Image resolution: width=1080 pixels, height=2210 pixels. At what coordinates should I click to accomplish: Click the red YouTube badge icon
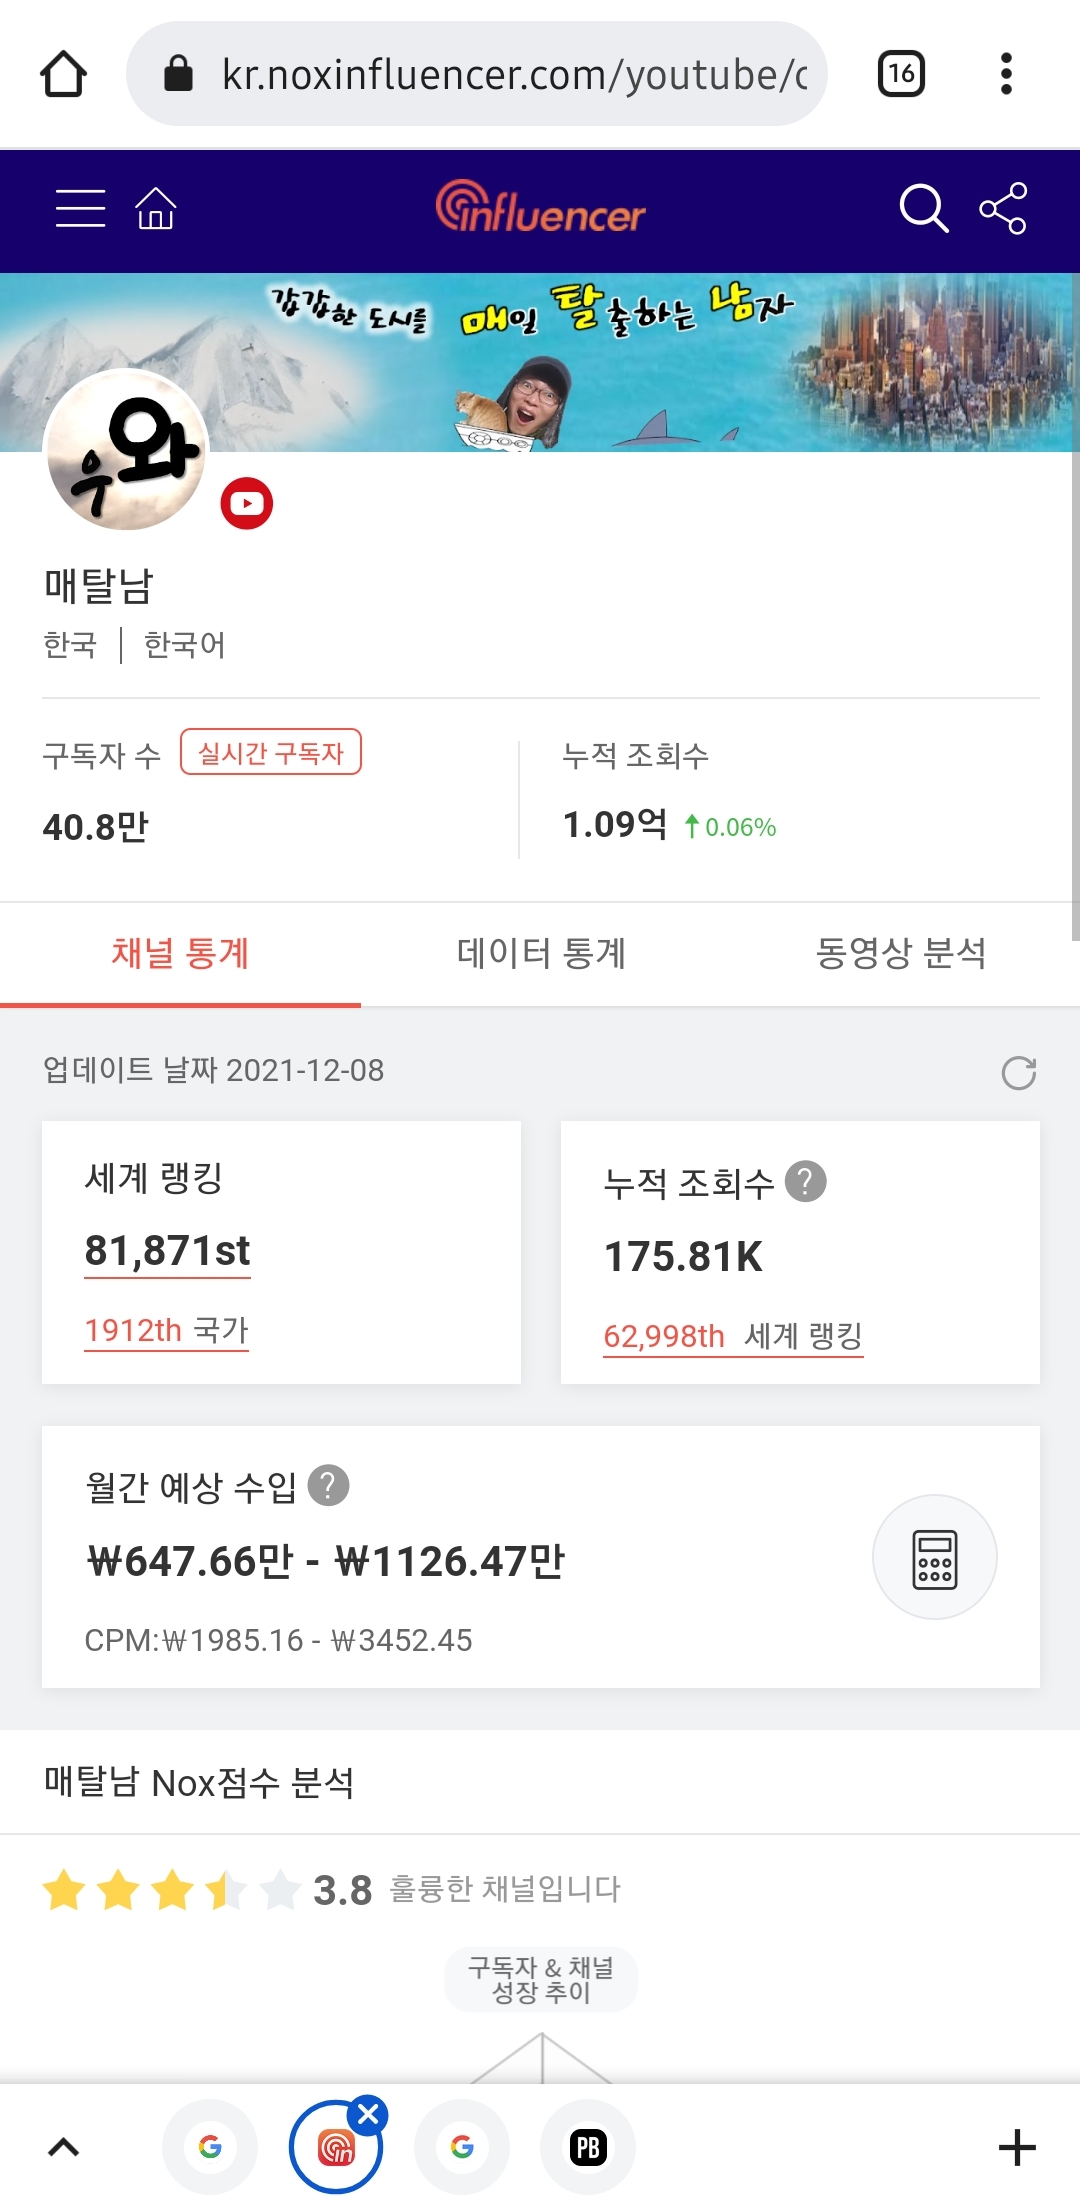pyautogui.click(x=246, y=503)
